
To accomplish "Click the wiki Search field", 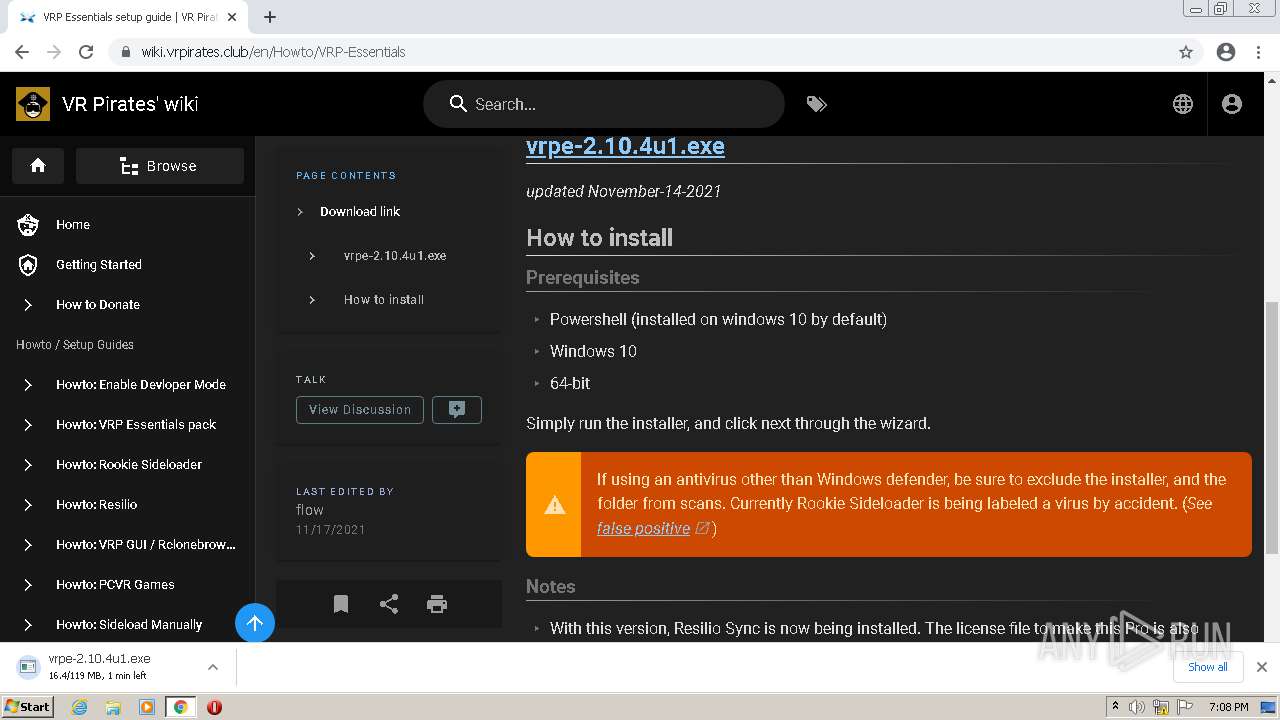I will (604, 104).
